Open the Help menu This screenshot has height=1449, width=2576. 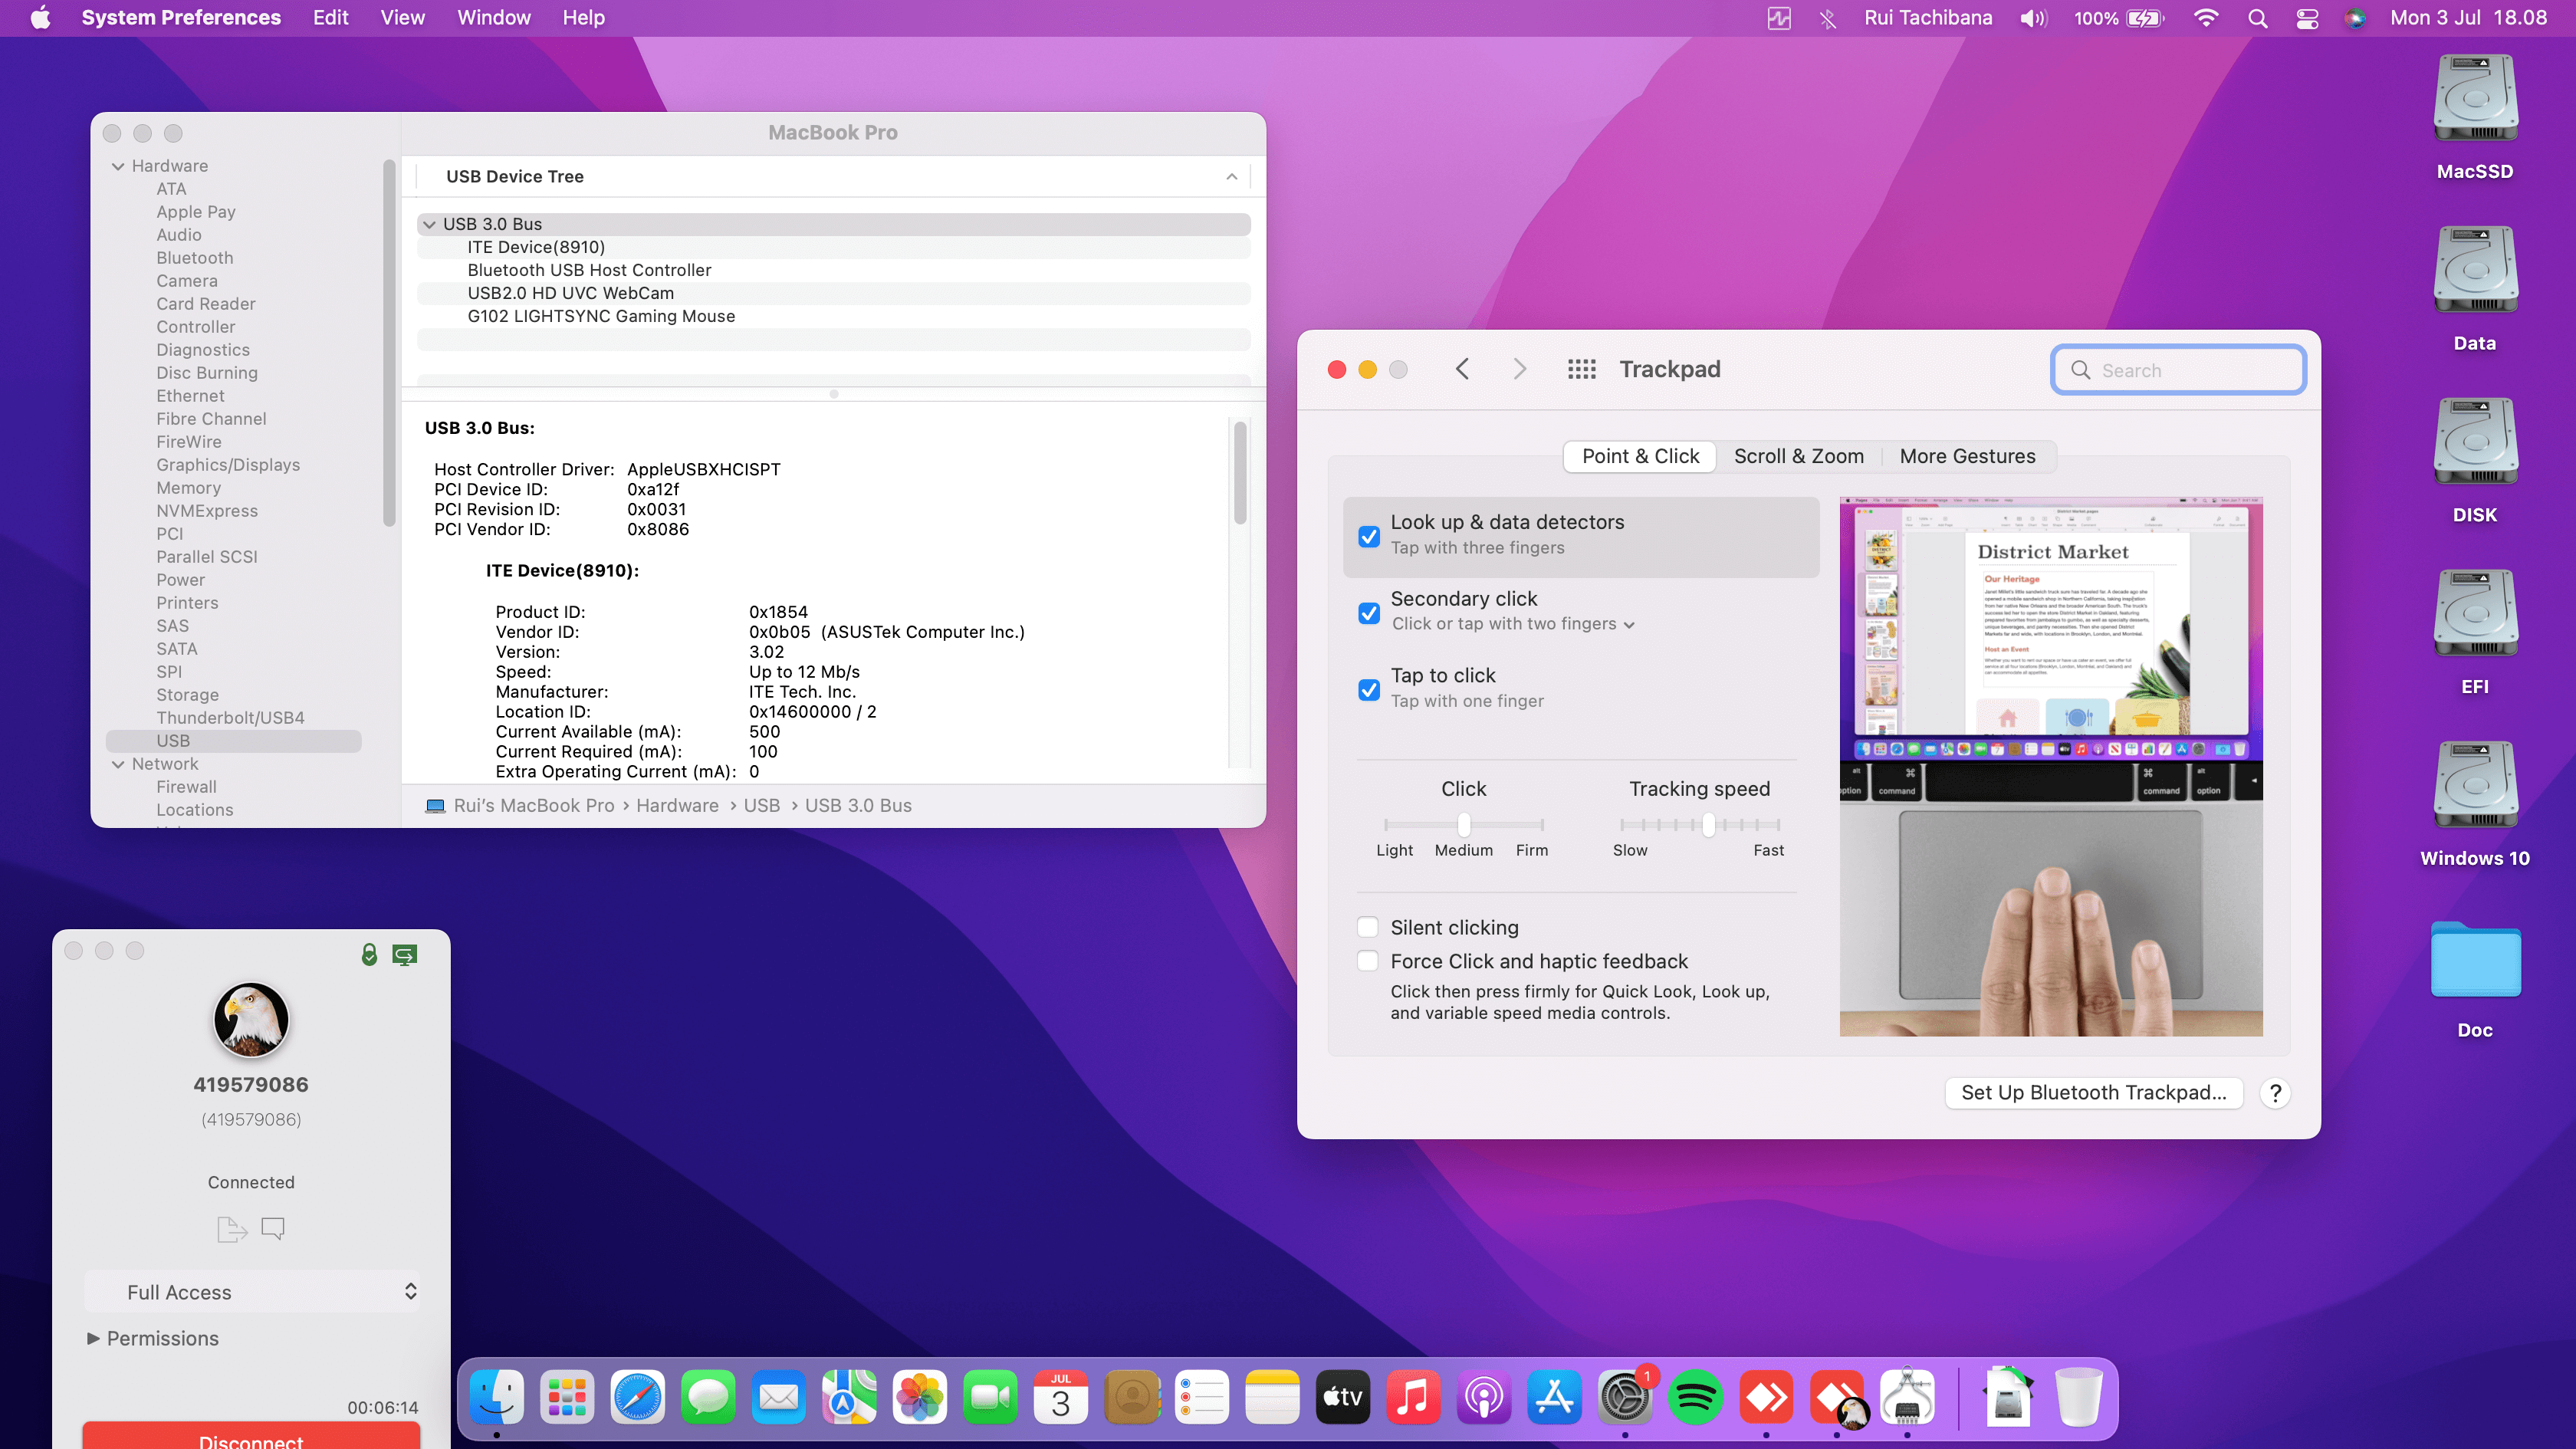[x=583, y=18]
